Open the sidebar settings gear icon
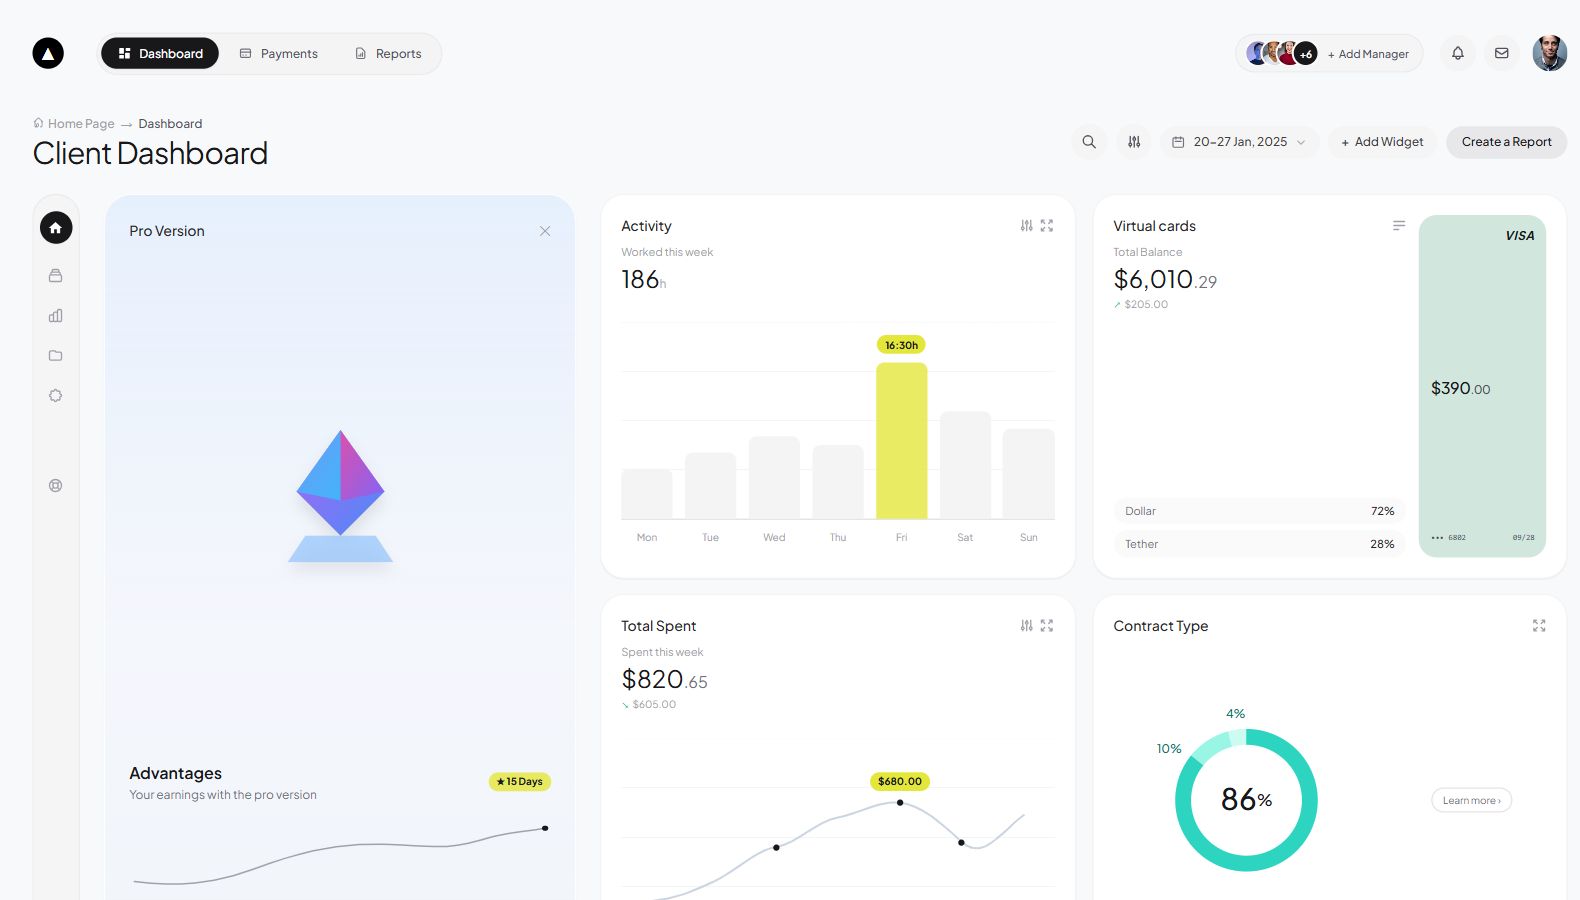 tap(56, 396)
